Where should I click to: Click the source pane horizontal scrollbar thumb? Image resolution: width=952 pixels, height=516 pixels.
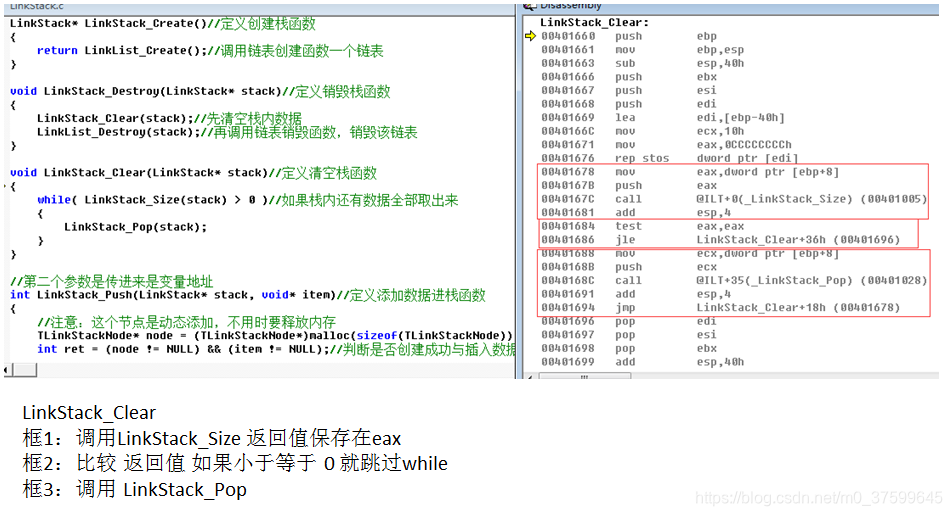coord(25,370)
